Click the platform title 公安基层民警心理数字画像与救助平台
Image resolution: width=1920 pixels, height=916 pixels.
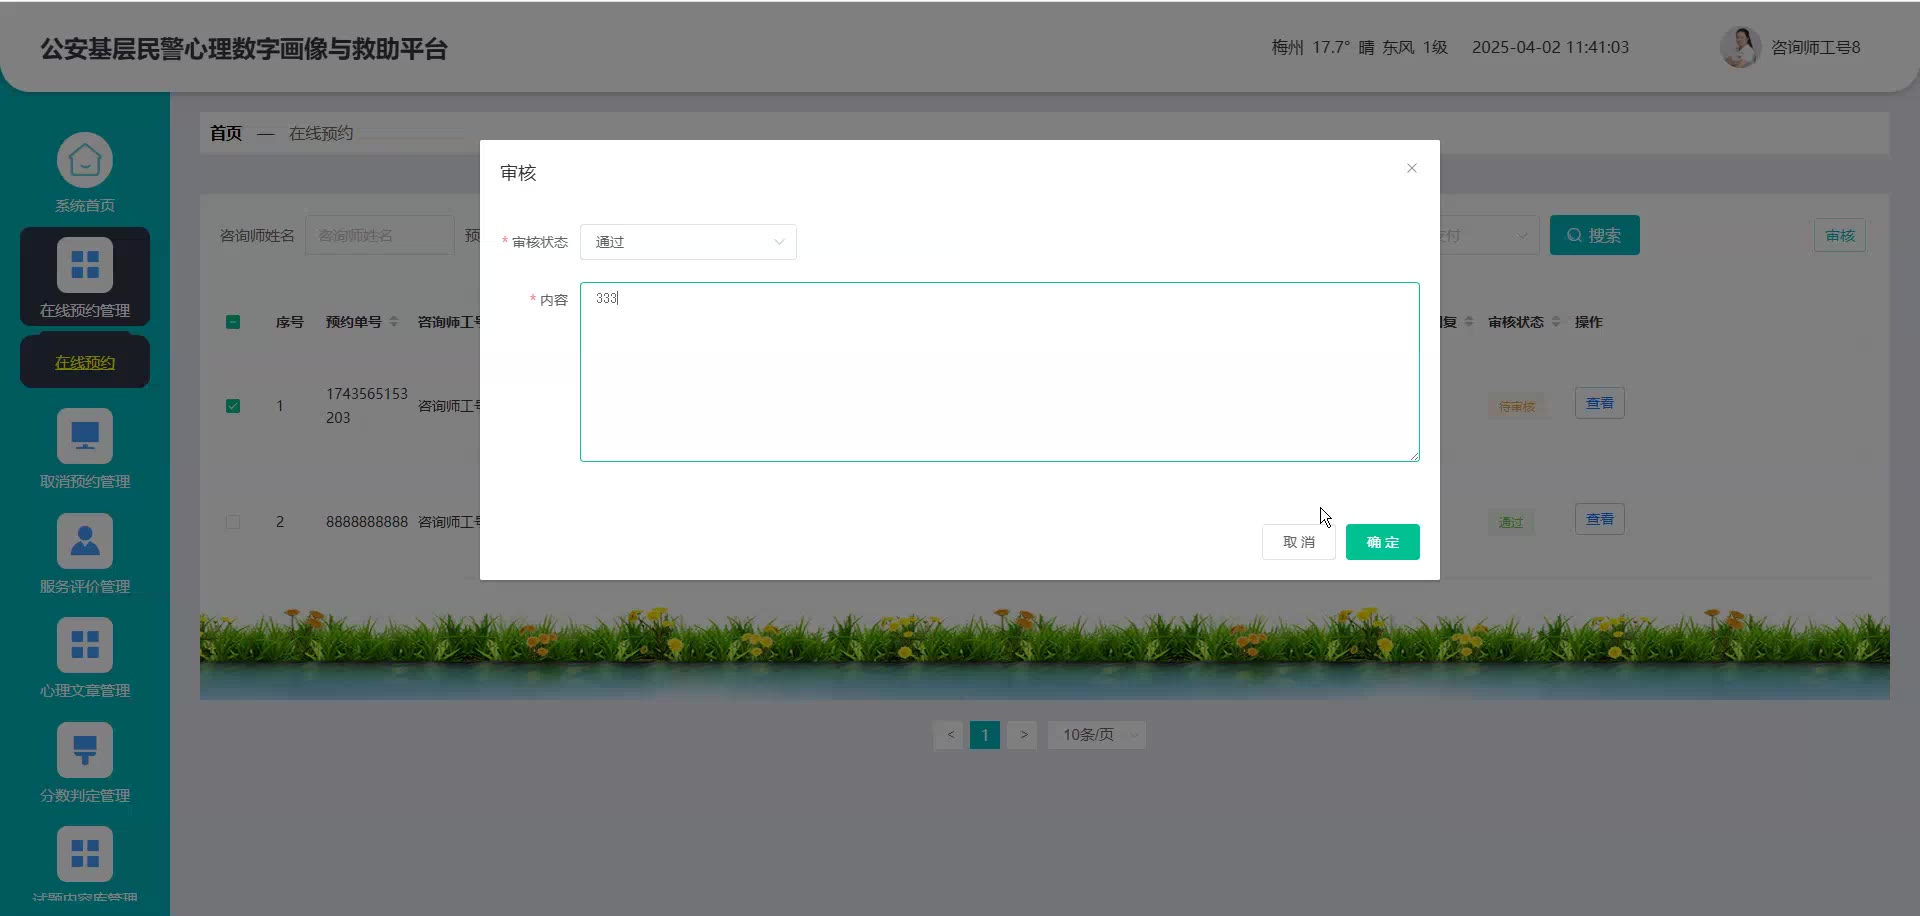244,49
